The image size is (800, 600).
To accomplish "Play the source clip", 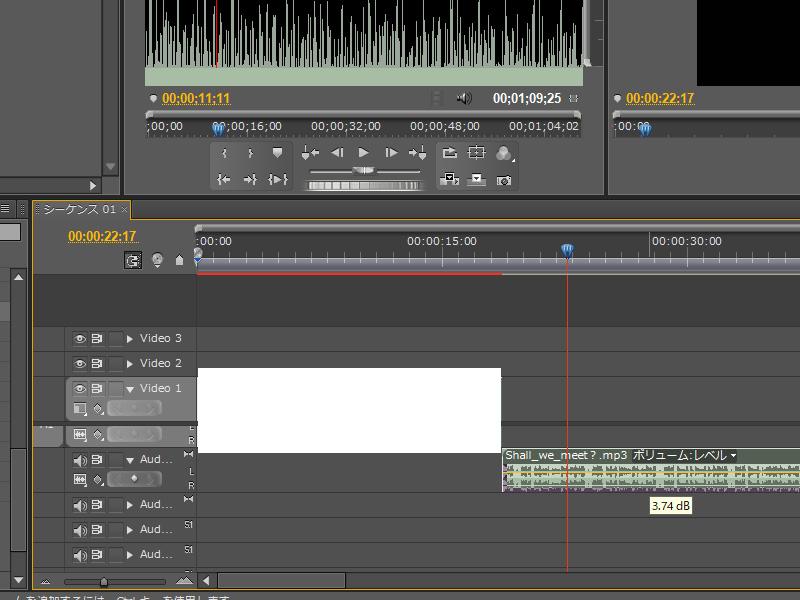I will 363,153.
